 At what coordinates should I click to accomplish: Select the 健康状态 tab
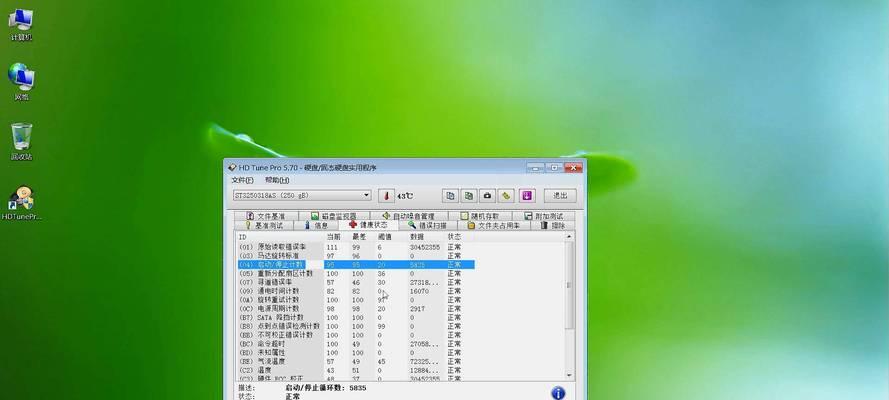[369, 225]
